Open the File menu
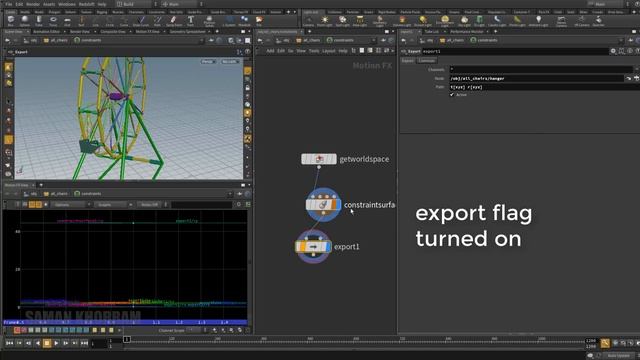This screenshot has width=640, height=360. pyautogui.click(x=9, y=4)
